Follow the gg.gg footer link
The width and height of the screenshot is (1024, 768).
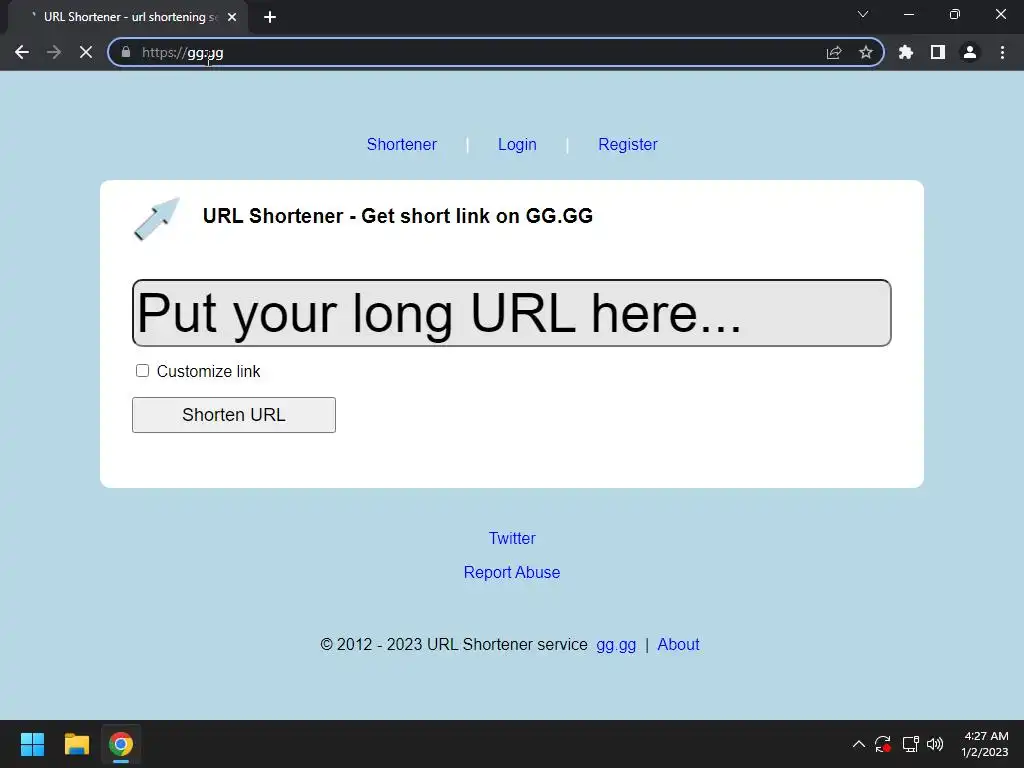[616, 645]
